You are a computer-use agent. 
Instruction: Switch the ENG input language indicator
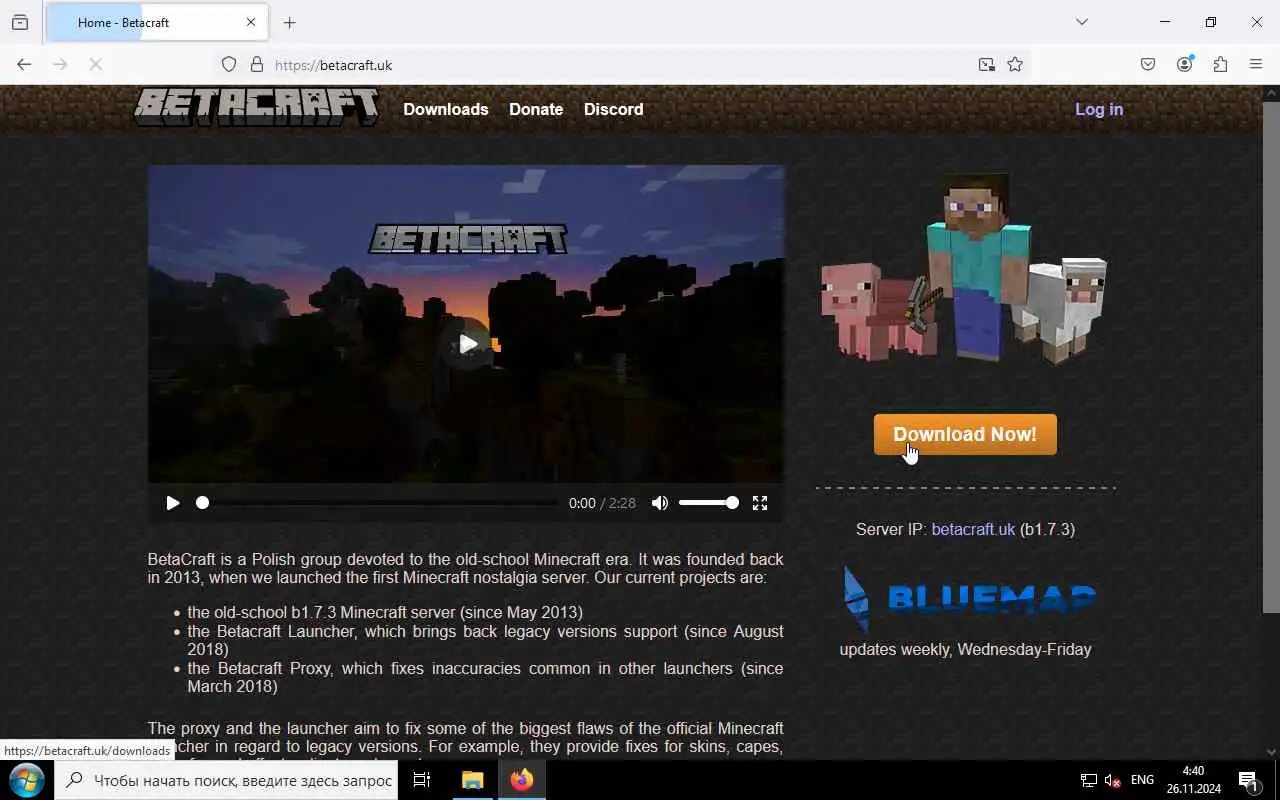click(x=1142, y=780)
